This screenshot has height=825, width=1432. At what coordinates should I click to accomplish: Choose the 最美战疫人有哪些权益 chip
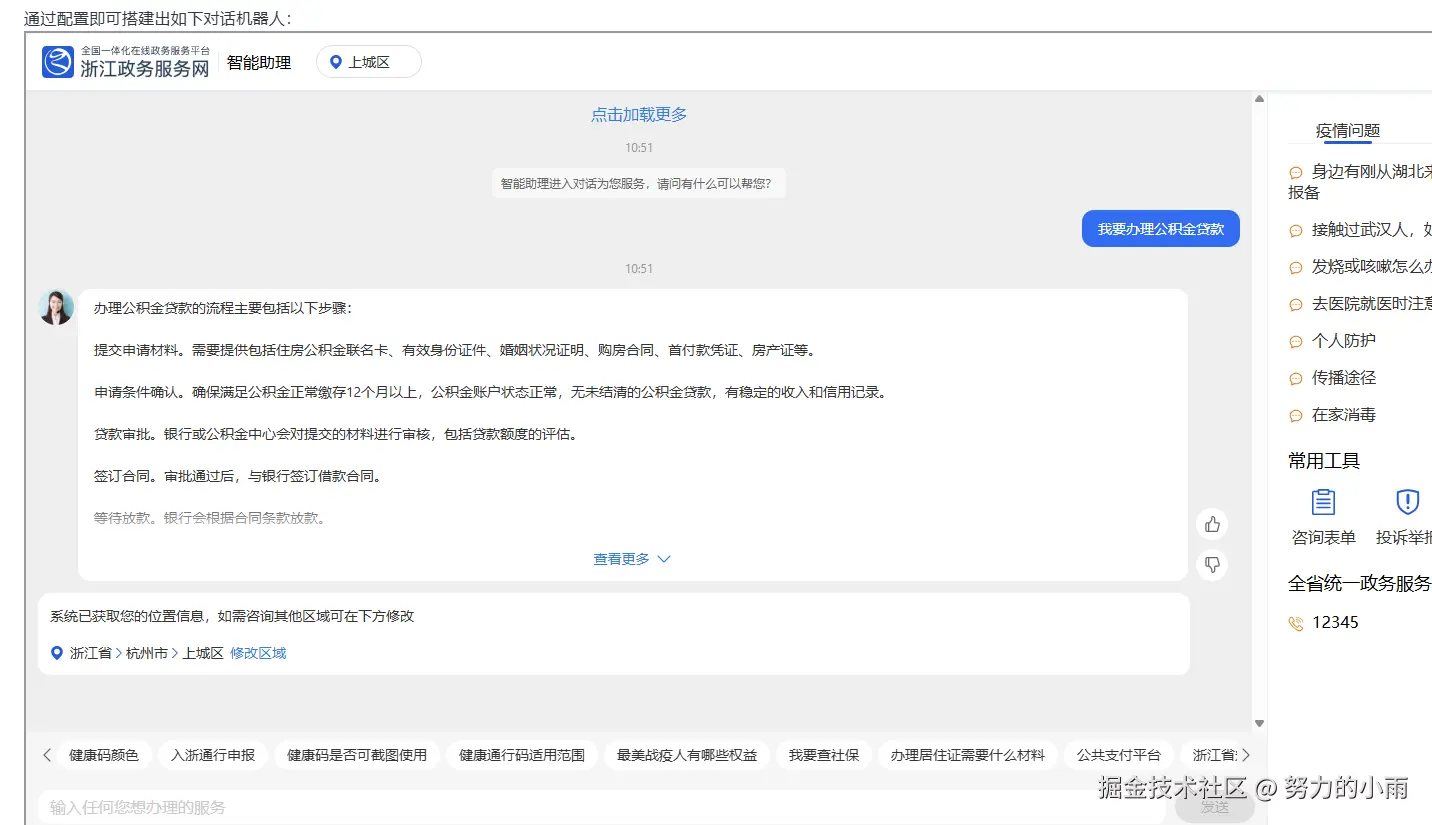(687, 755)
